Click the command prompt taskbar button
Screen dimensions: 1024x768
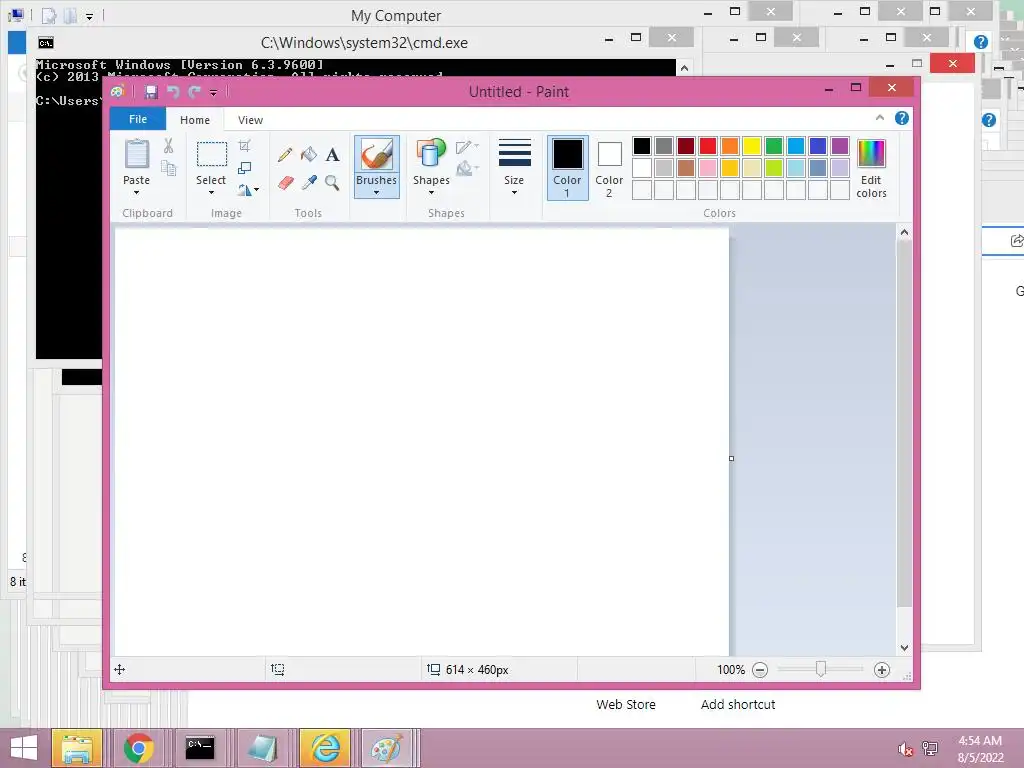pyautogui.click(x=200, y=748)
